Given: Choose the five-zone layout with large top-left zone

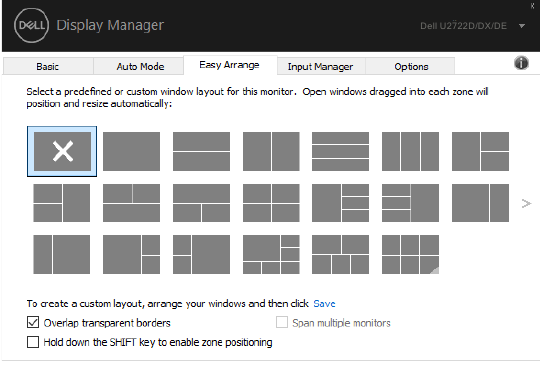Looking at the screenshot, I should click(271, 254).
